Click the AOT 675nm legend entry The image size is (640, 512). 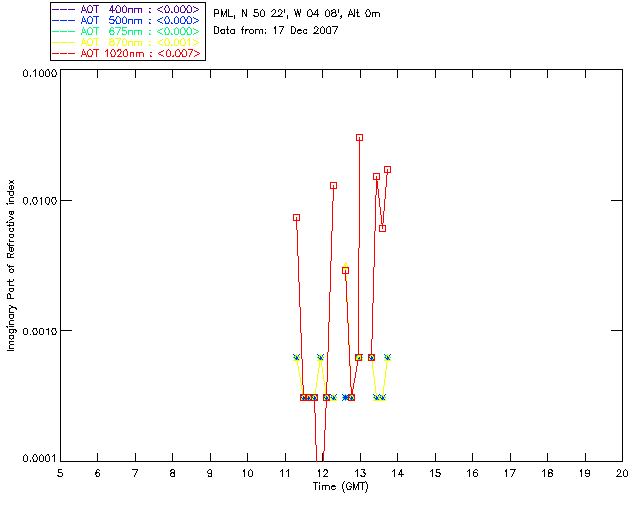126,31
